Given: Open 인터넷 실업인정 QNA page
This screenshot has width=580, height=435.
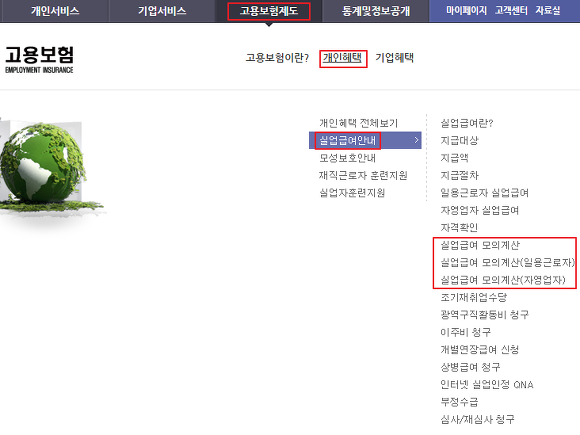Looking at the screenshot, I should coord(487,384).
